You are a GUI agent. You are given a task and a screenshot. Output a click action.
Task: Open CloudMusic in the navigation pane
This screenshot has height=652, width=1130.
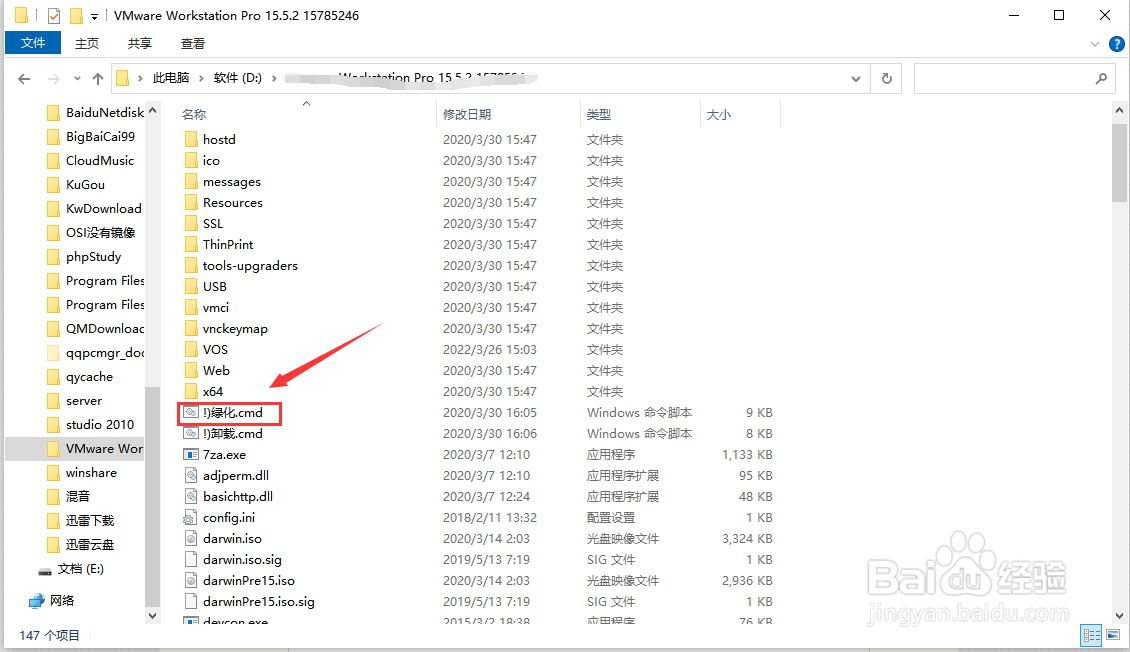click(x=99, y=160)
